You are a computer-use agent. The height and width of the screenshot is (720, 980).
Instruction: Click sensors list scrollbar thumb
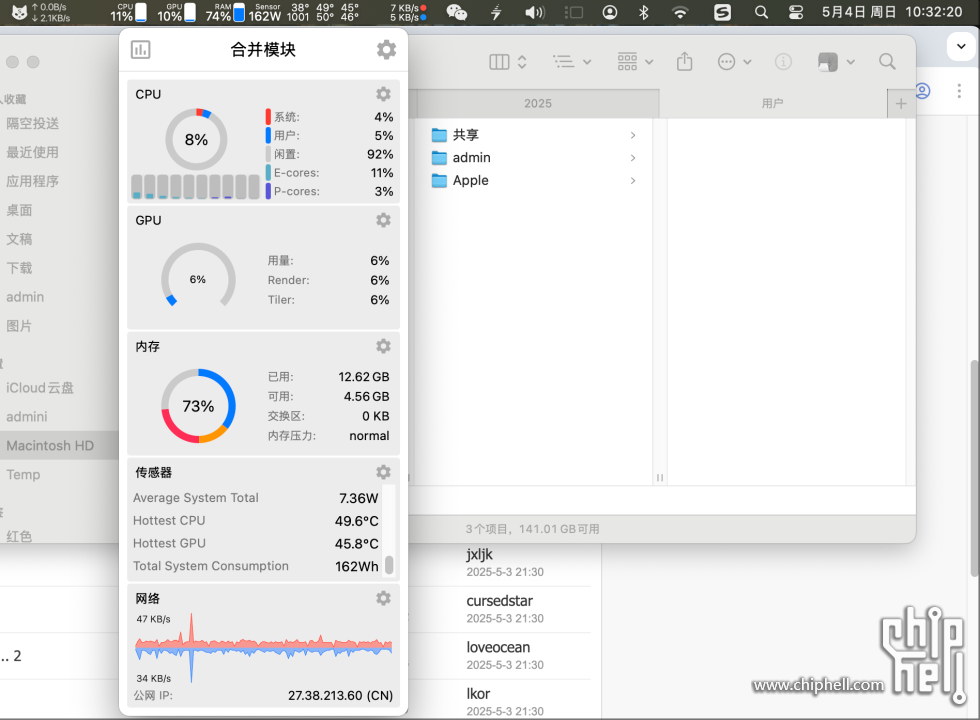coord(389,565)
